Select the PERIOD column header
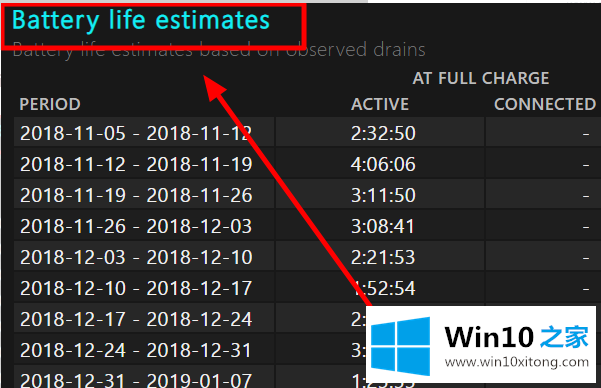Image resolution: width=601 pixels, height=388 pixels. click(x=50, y=104)
